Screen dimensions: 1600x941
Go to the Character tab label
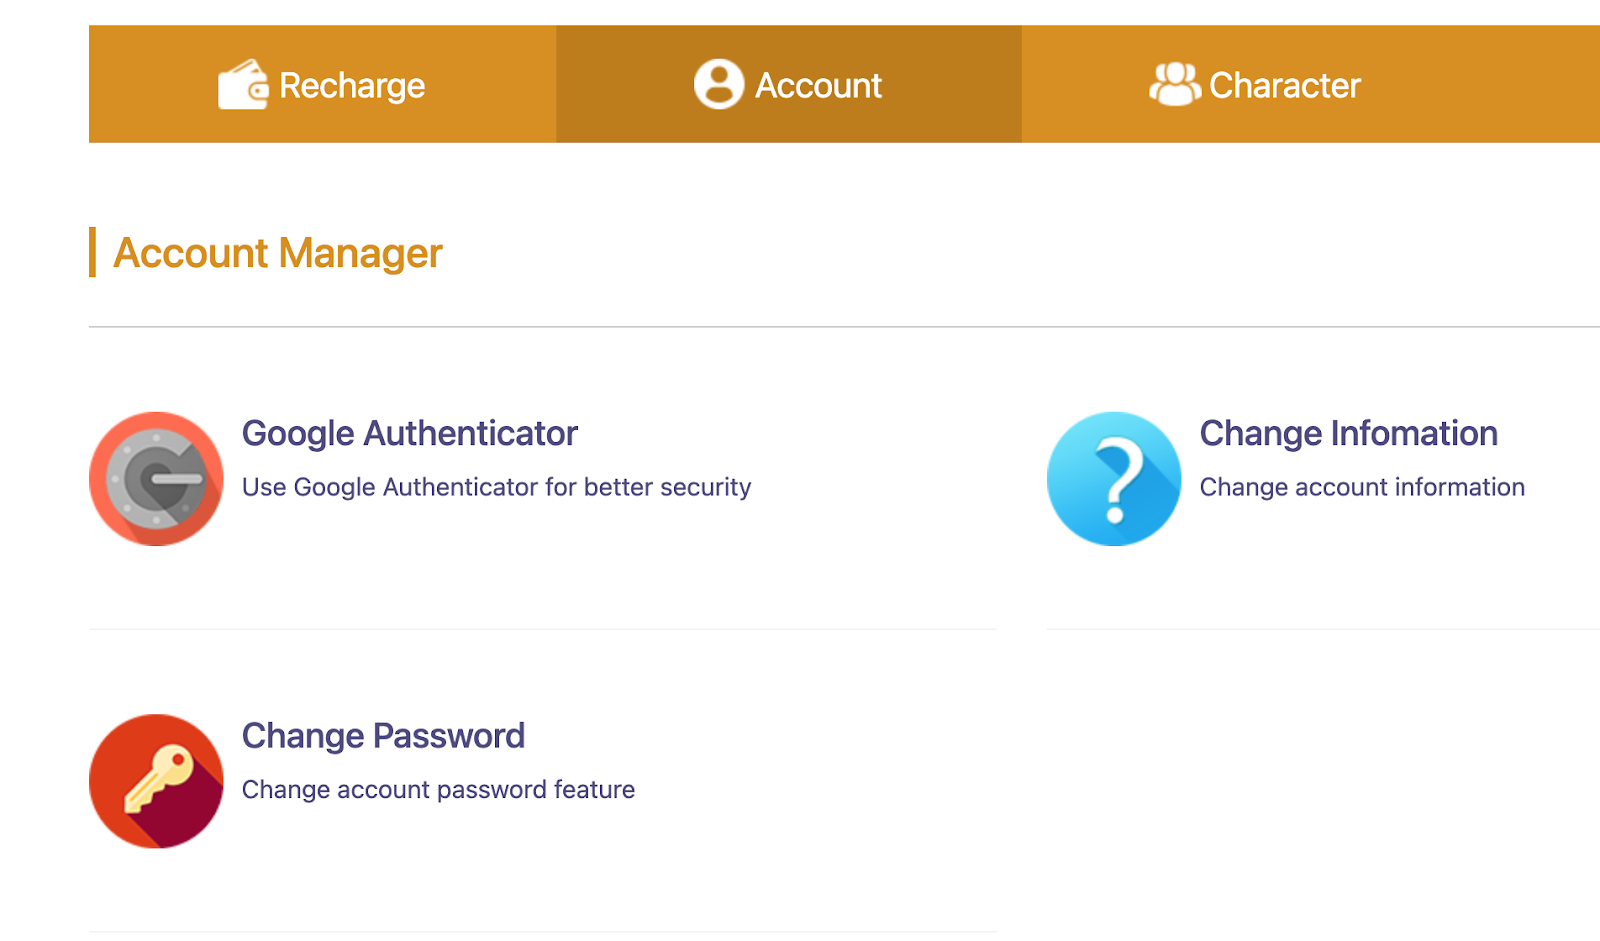point(1285,86)
